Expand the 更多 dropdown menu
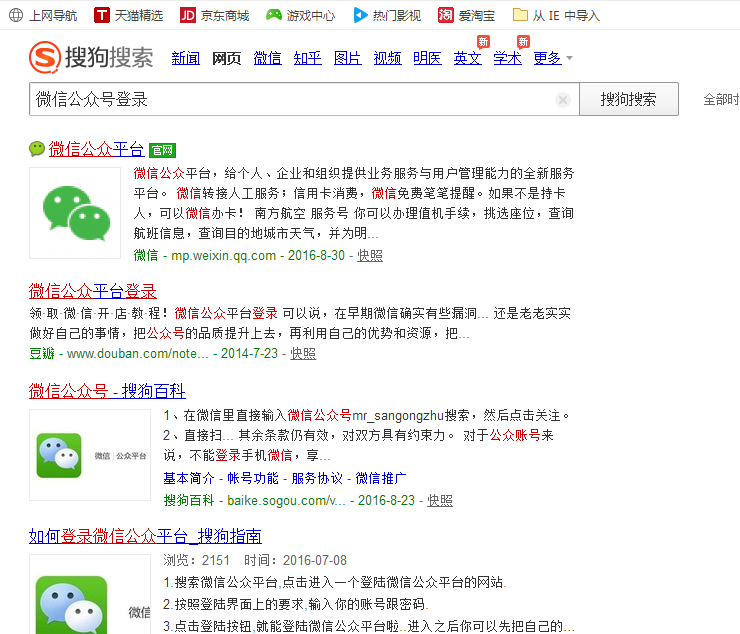740x634 pixels. (553, 58)
